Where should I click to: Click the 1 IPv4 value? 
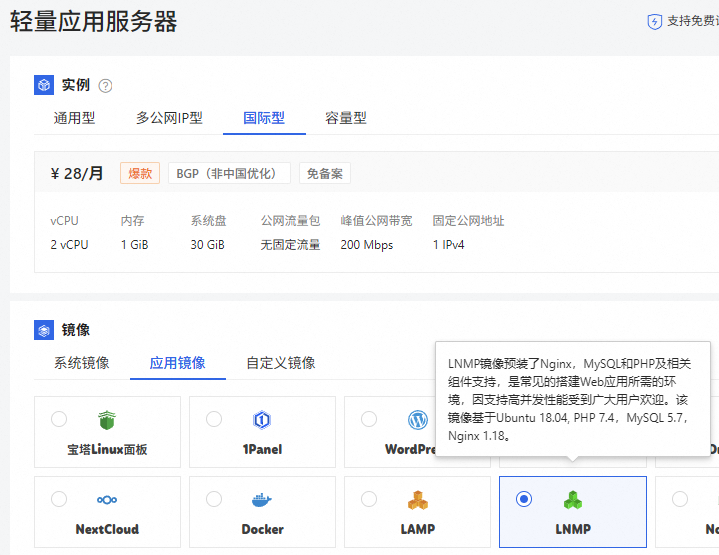448,245
